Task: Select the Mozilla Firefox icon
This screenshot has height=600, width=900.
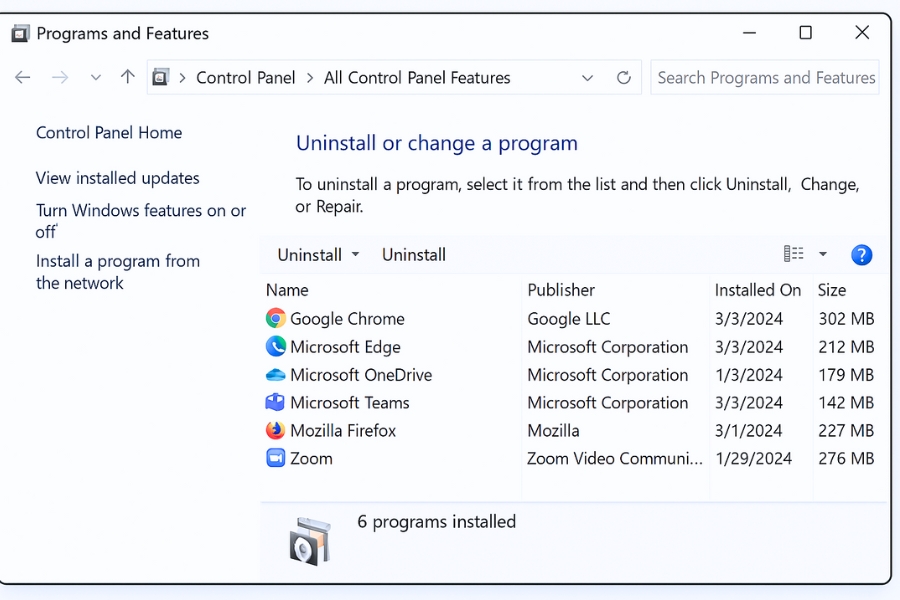Action: [276, 431]
